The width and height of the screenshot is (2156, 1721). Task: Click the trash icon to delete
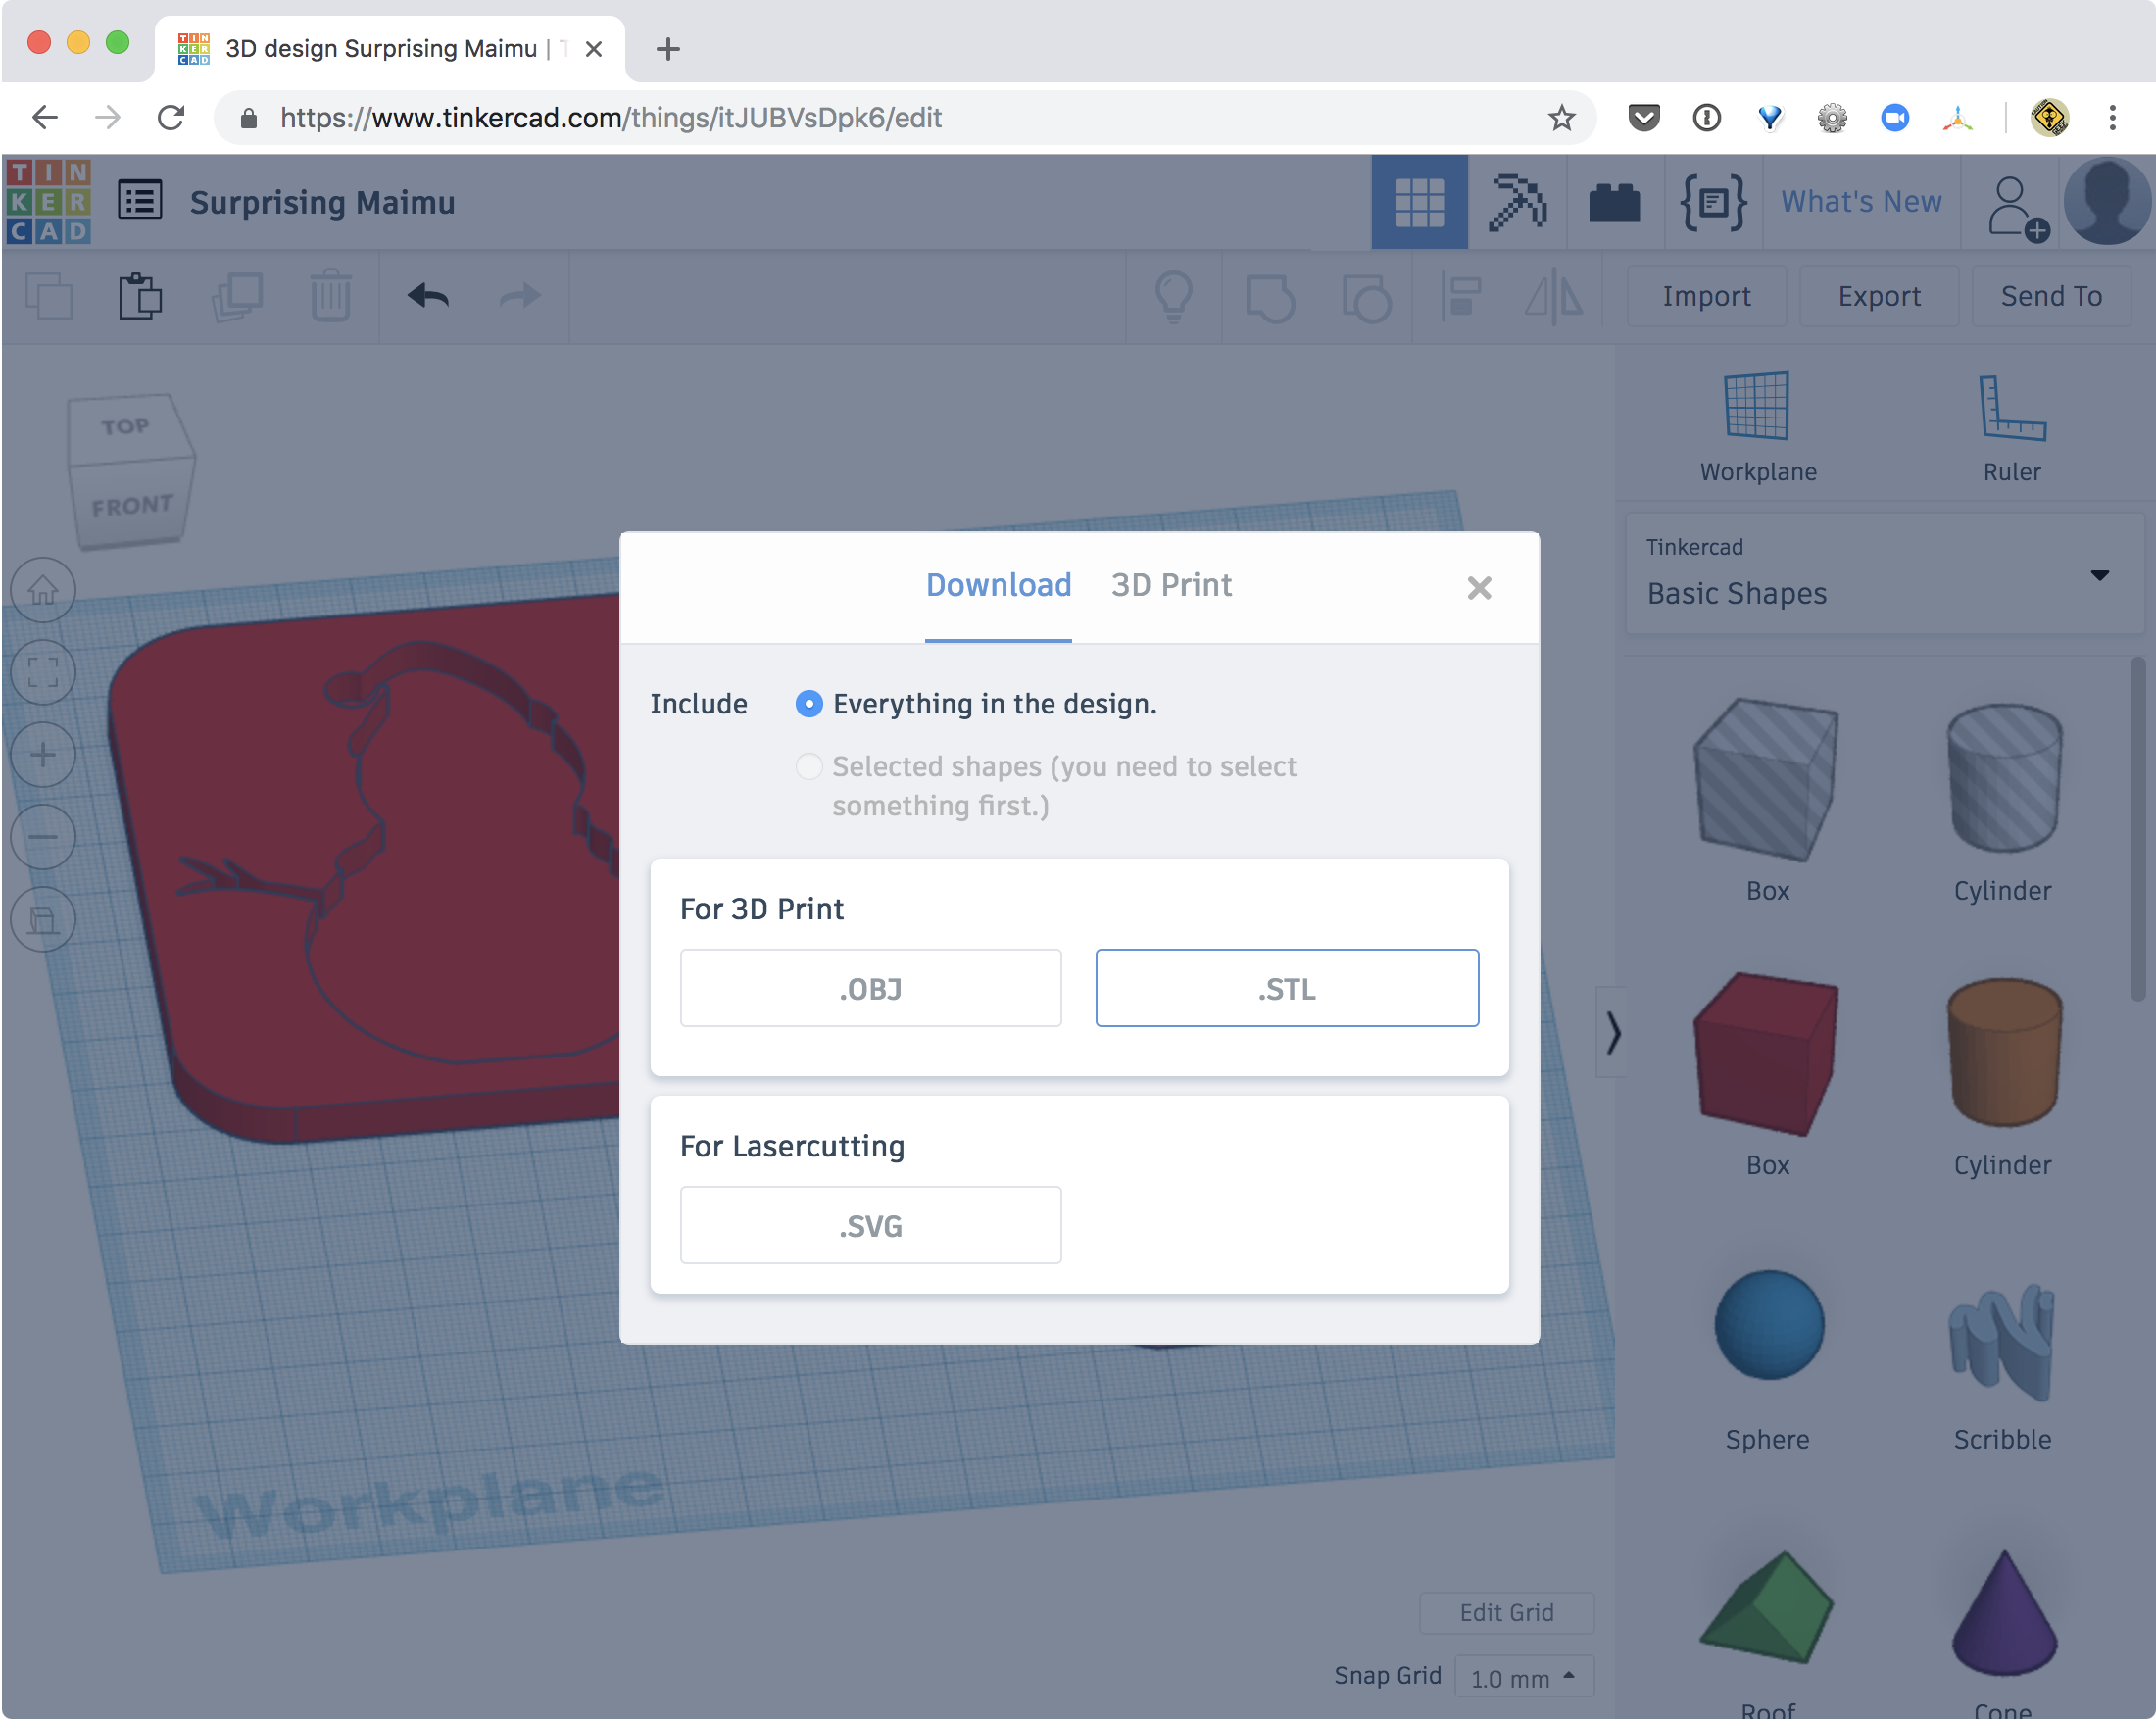[x=331, y=296]
